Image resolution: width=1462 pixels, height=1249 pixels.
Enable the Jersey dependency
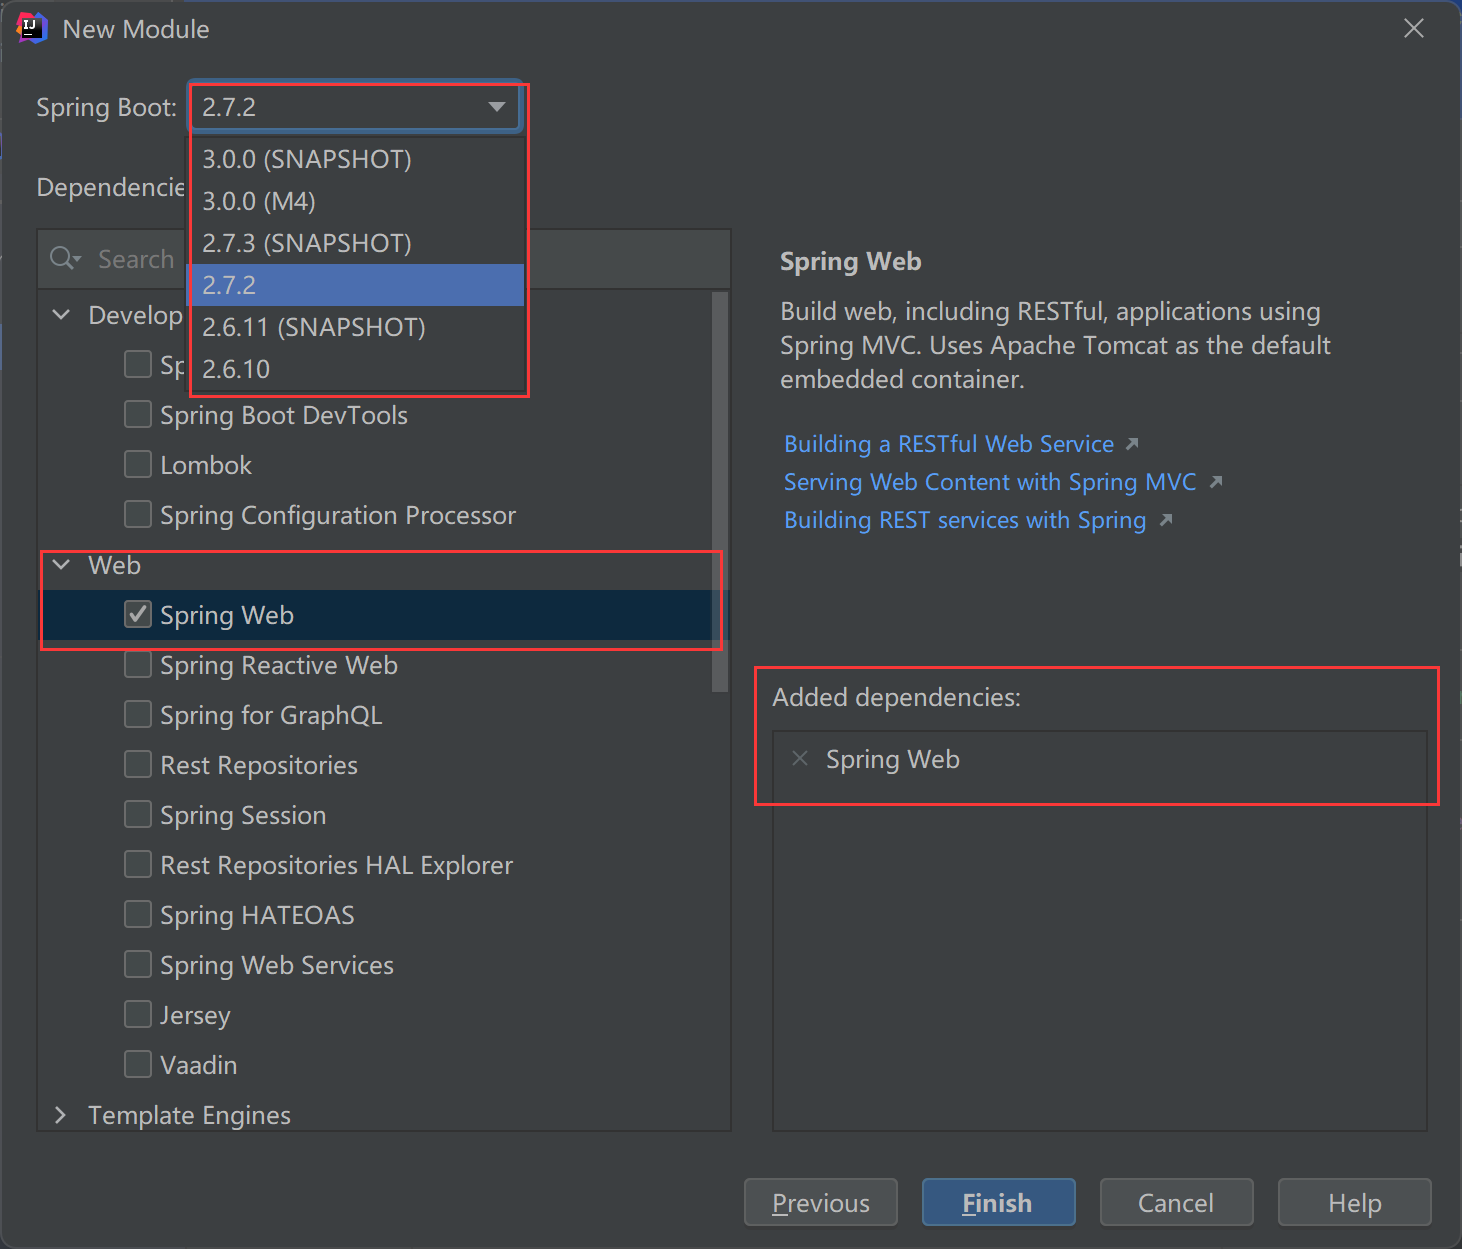click(138, 1014)
